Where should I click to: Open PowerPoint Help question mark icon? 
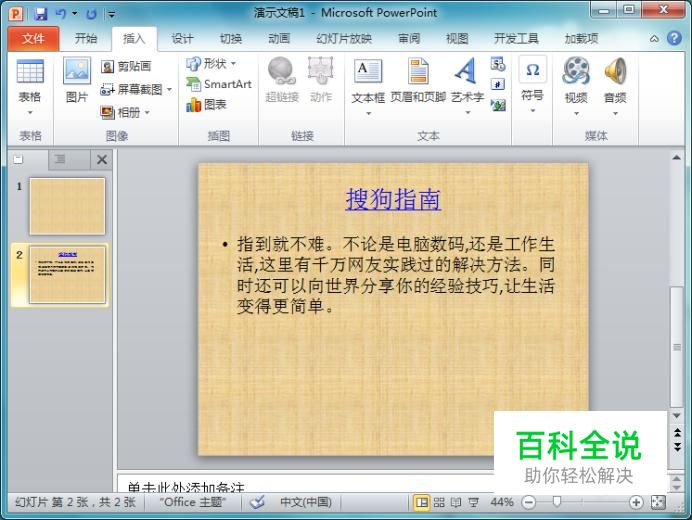click(674, 38)
